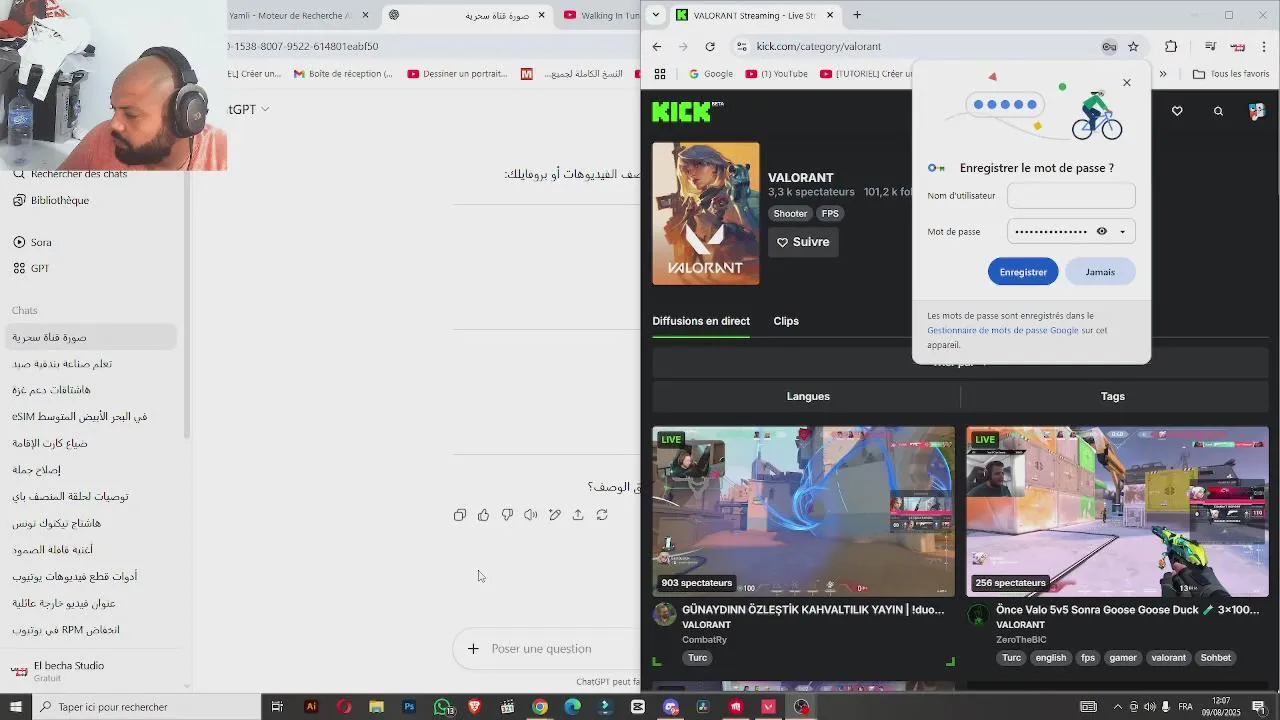1280x720 pixels.
Task: Show hidden system tray icons
Action: click(1118, 707)
